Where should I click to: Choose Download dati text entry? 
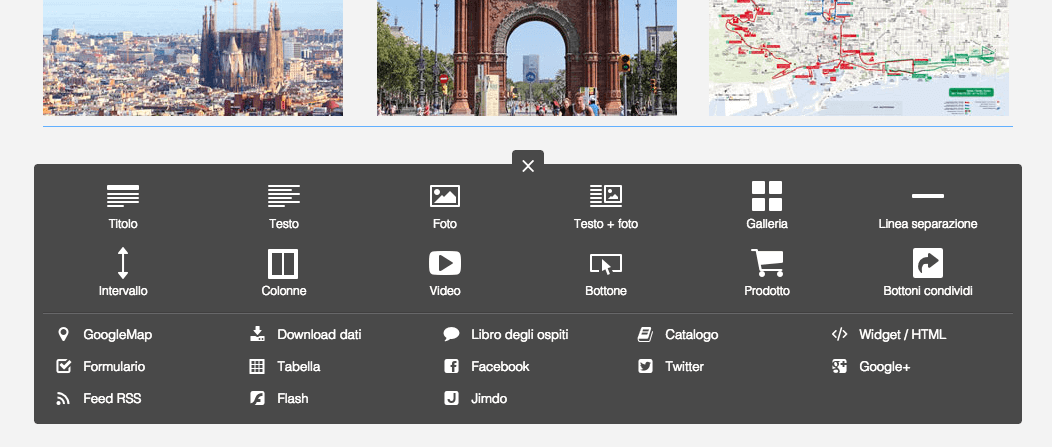pyautogui.click(x=319, y=334)
